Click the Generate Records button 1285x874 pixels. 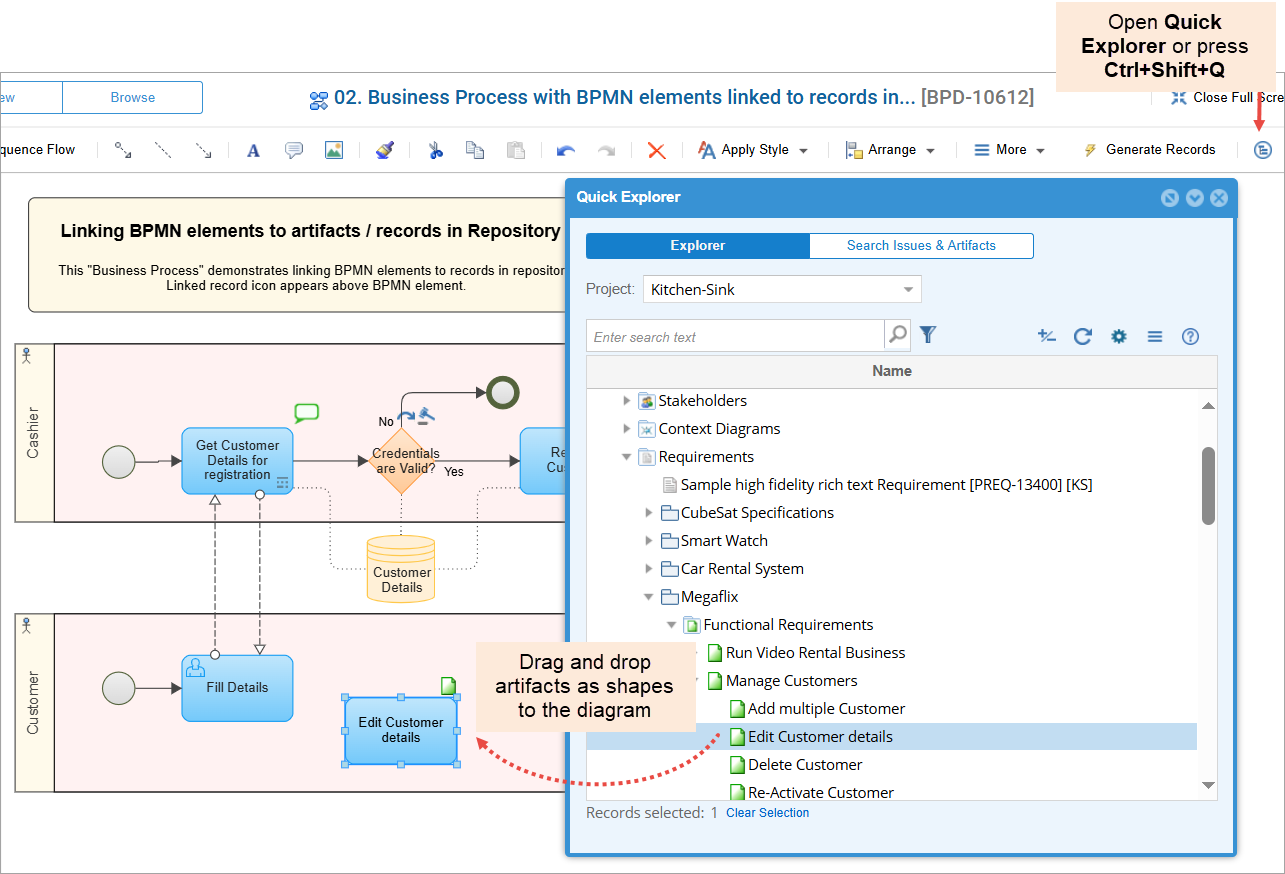coord(1149,150)
